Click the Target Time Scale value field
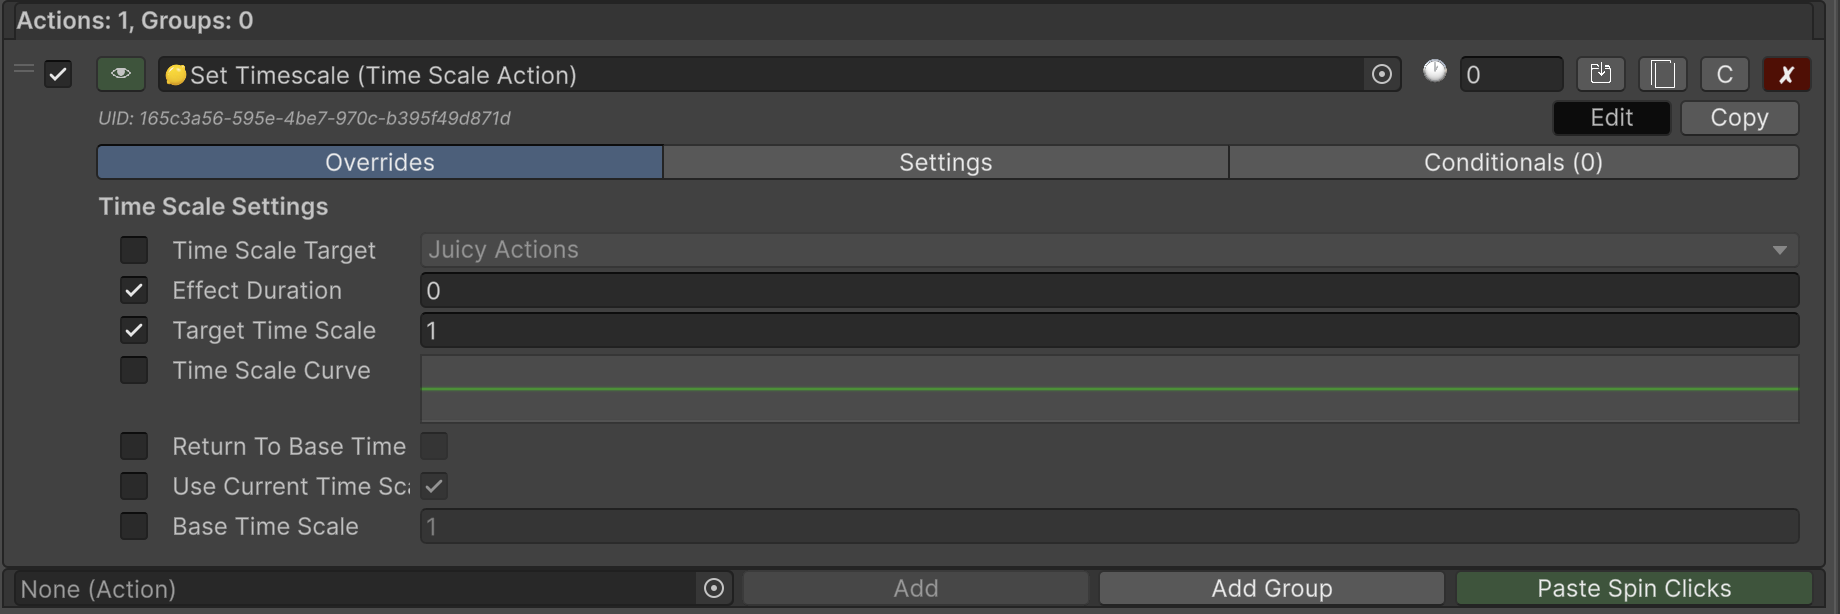1840x614 pixels. 1108,330
